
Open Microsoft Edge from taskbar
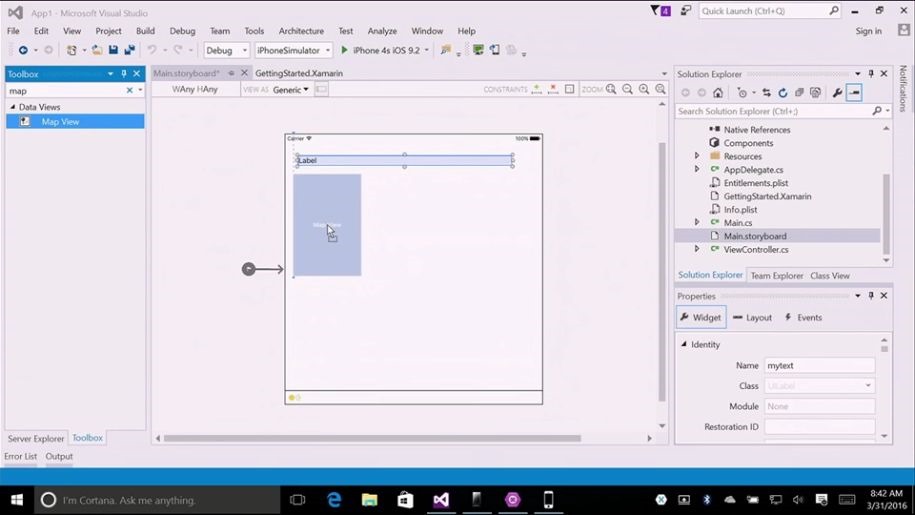[334, 500]
